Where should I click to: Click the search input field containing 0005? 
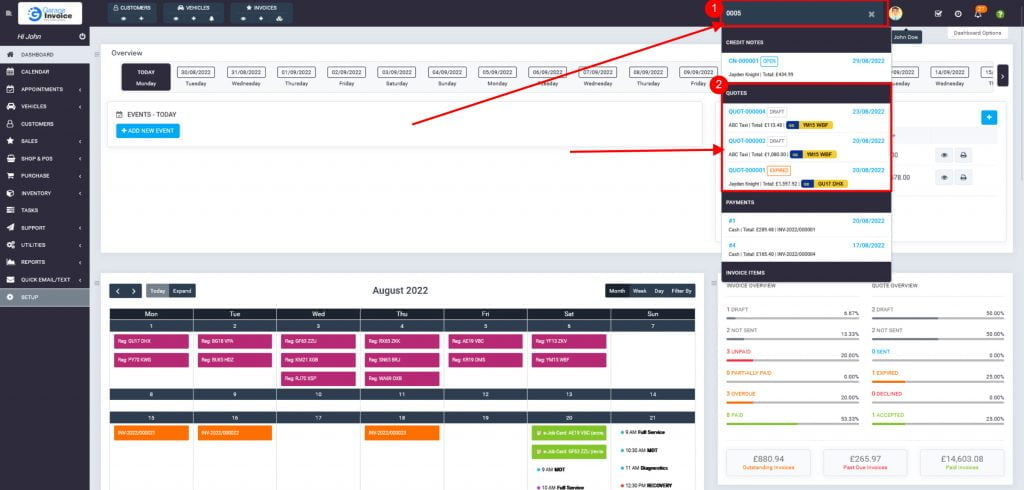point(790,14)
